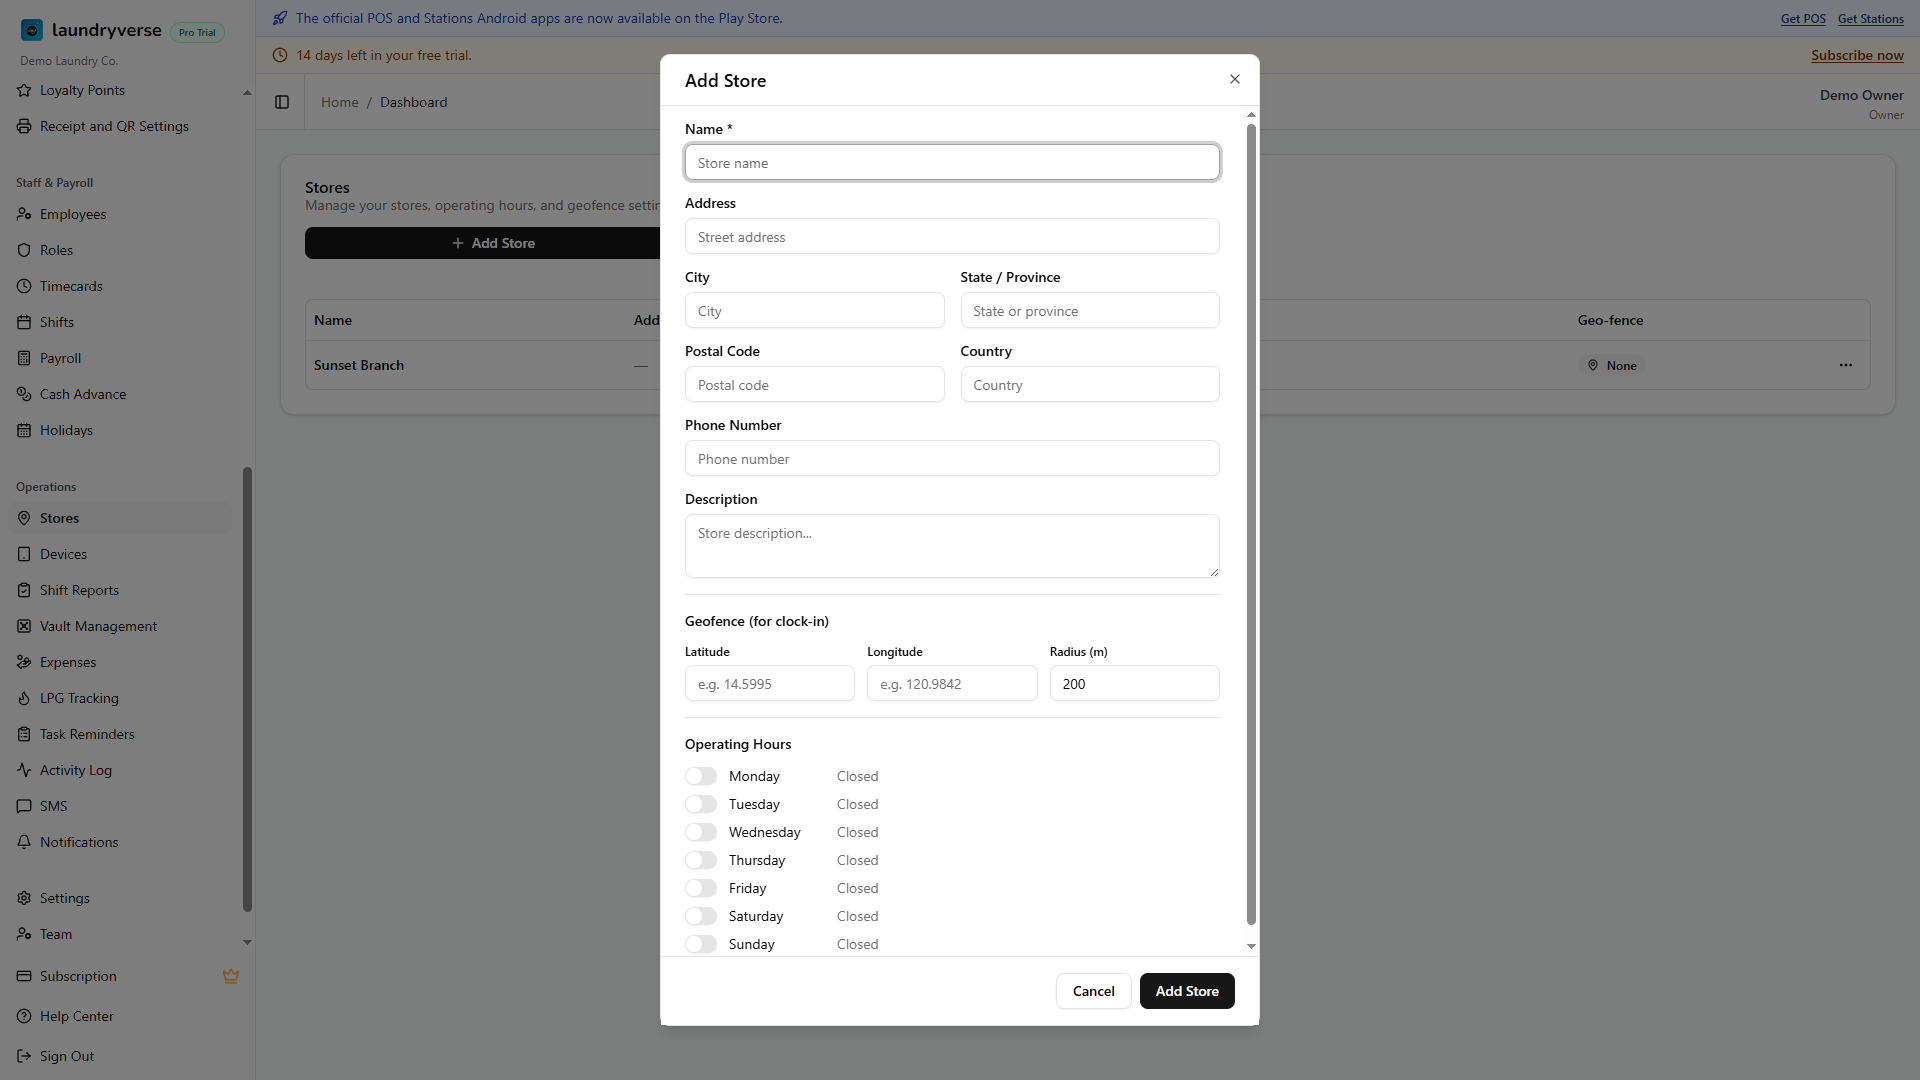Click the Loyalty Points star icon
Screen dimensions: 1920x1080
[24, 90]
